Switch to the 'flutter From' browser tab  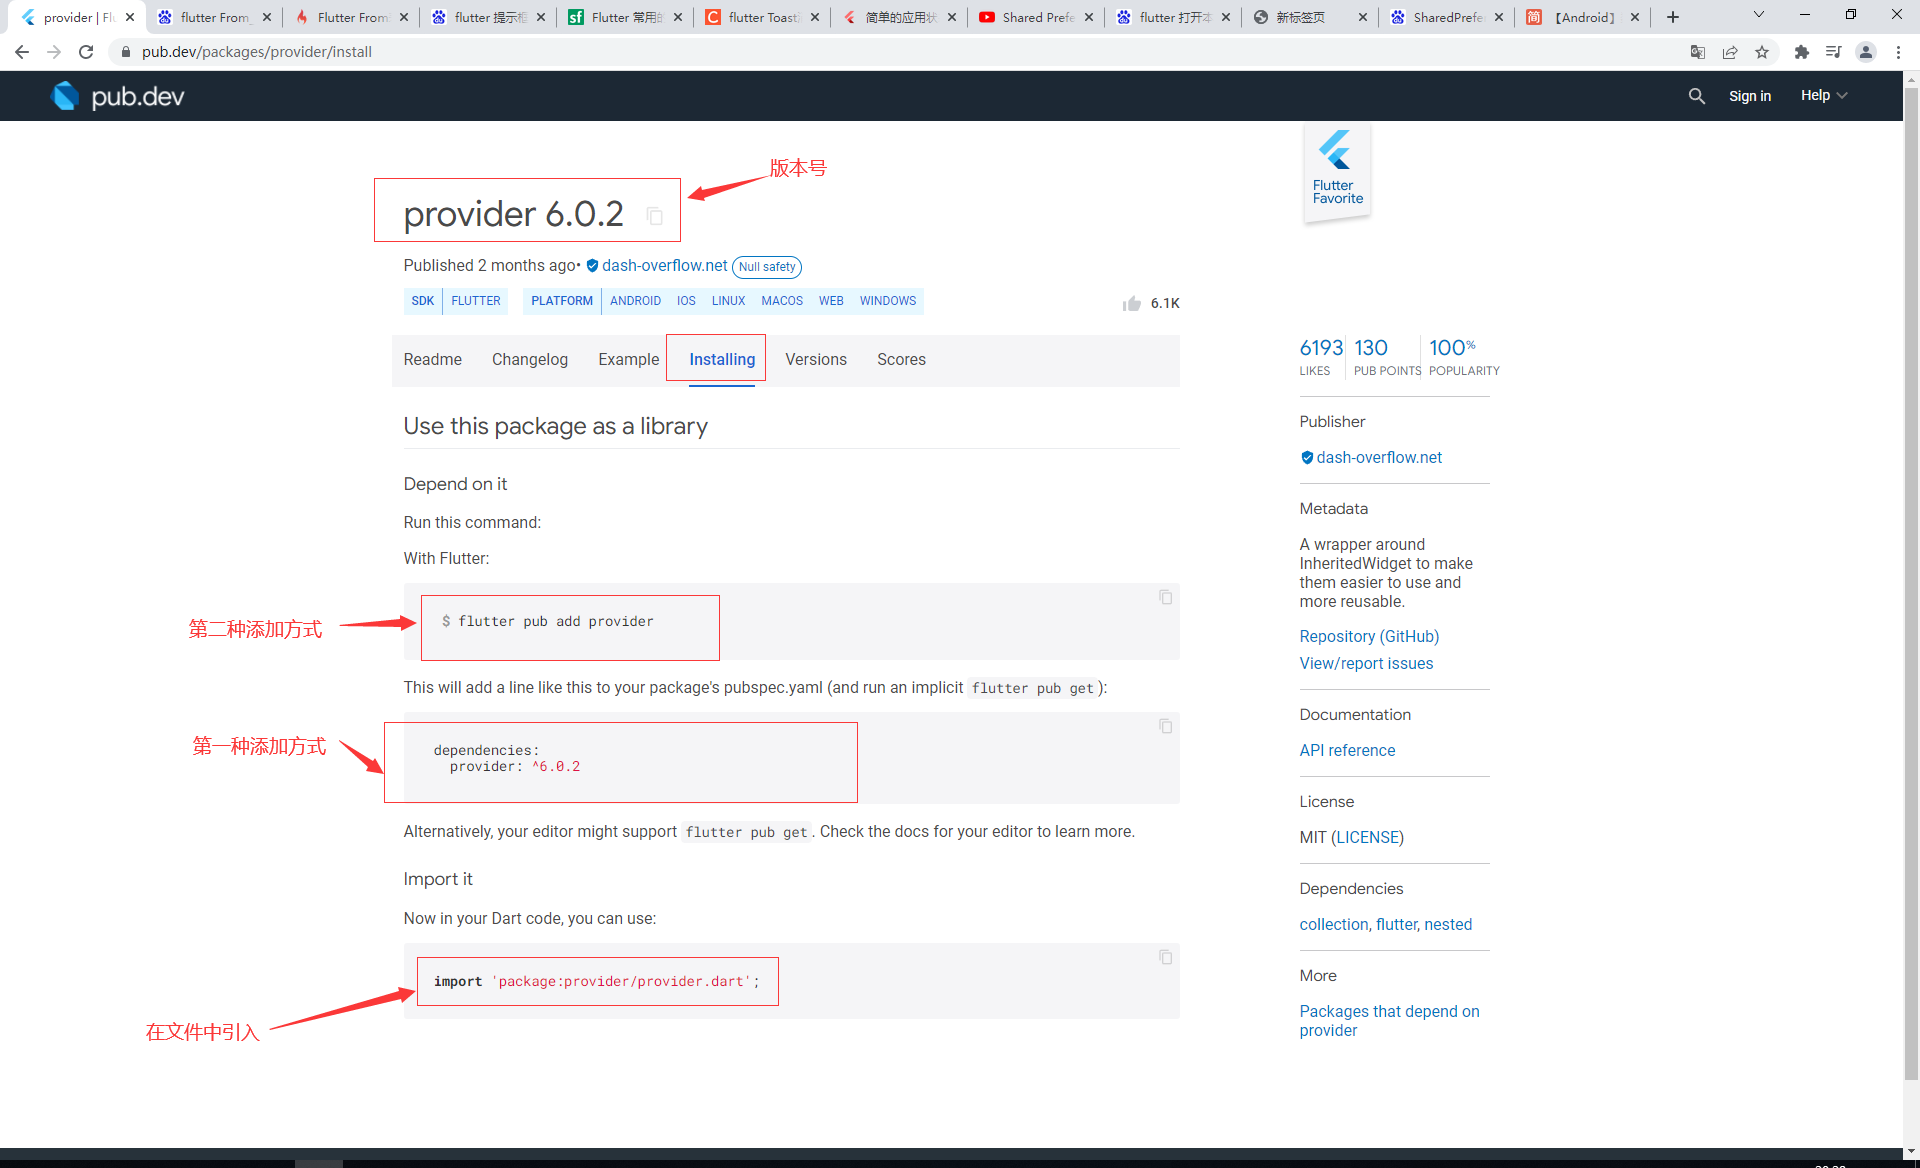[x=214, y=17]
